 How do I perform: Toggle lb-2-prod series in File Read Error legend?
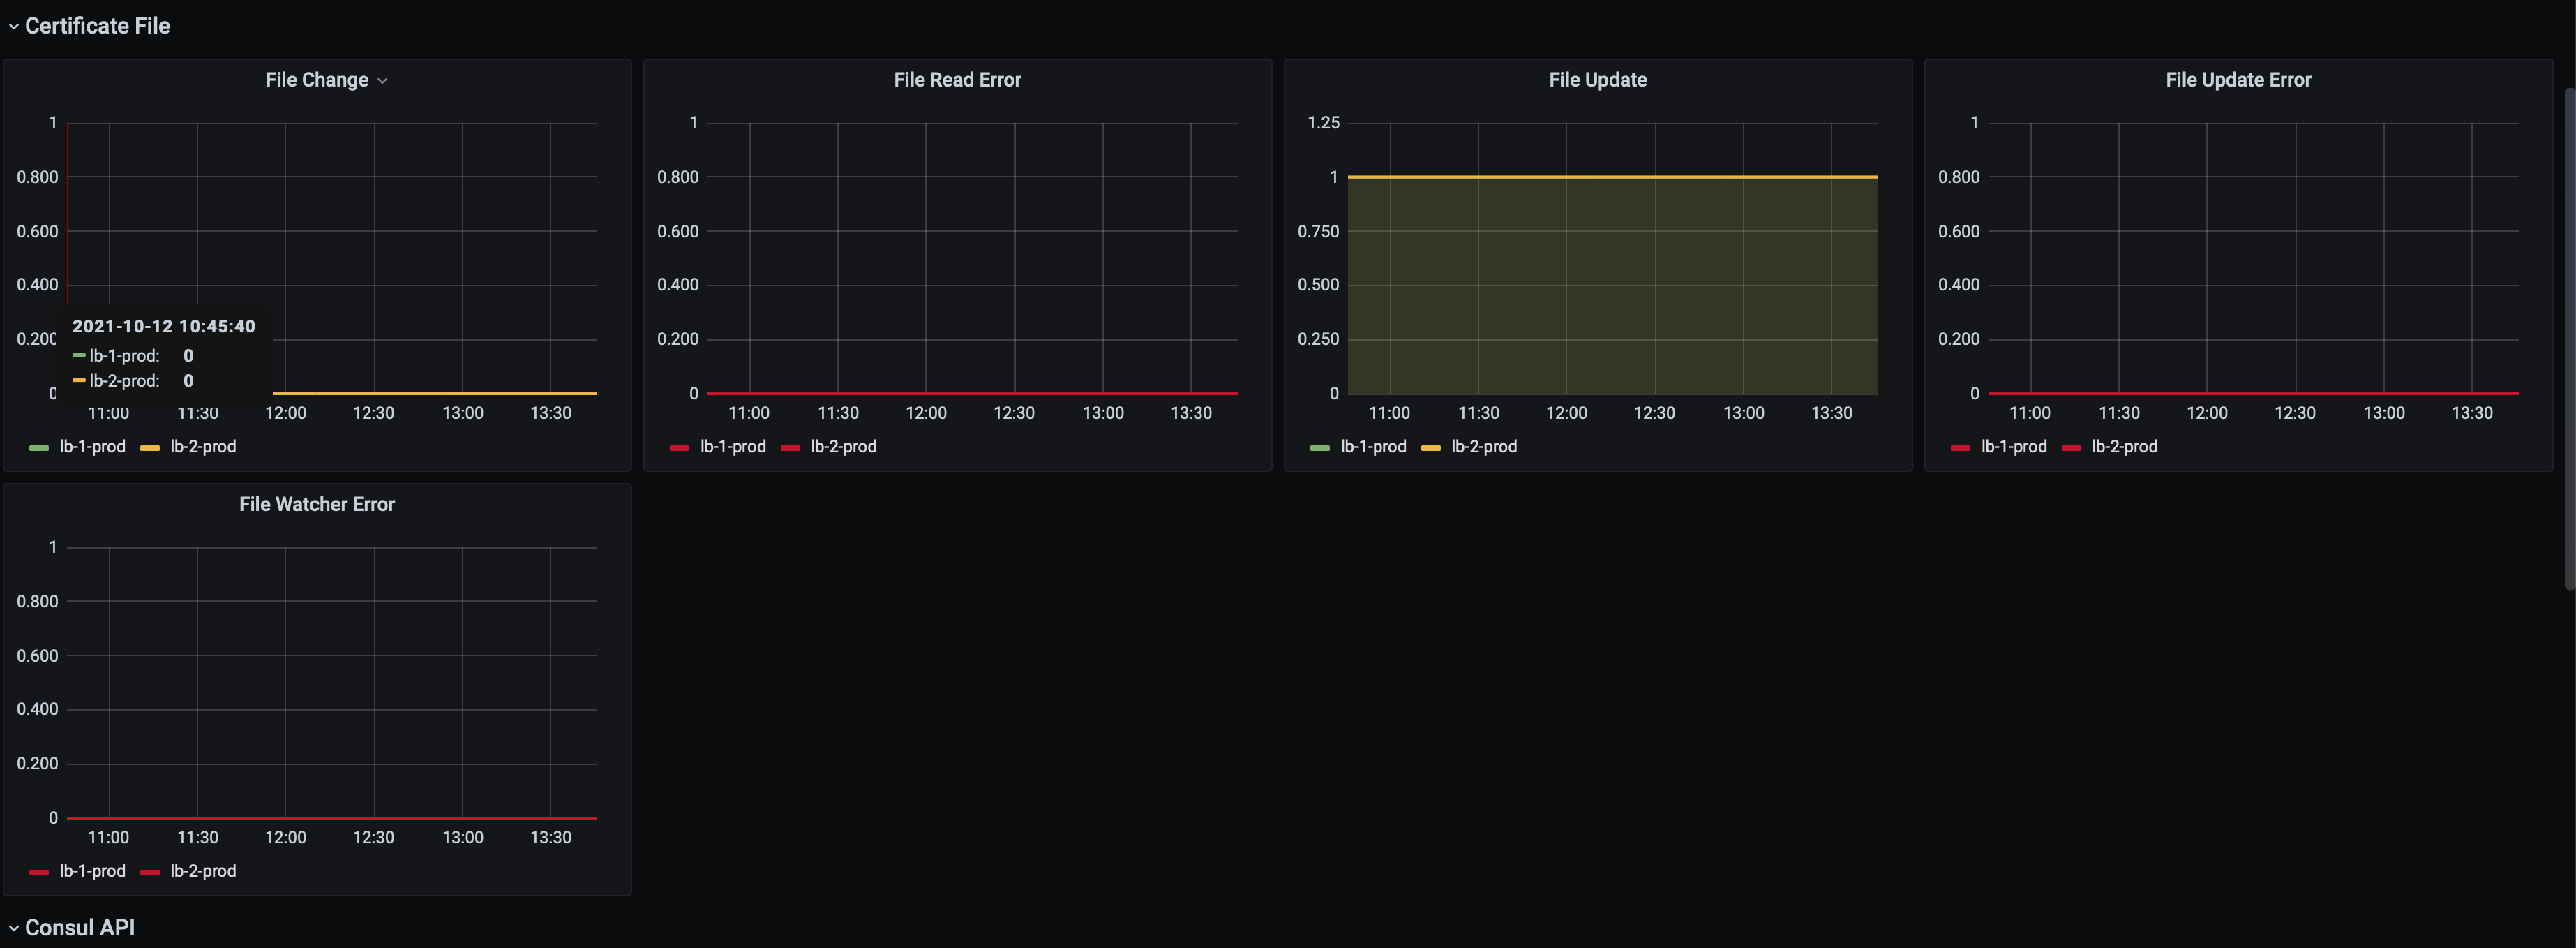click(843, 447)
